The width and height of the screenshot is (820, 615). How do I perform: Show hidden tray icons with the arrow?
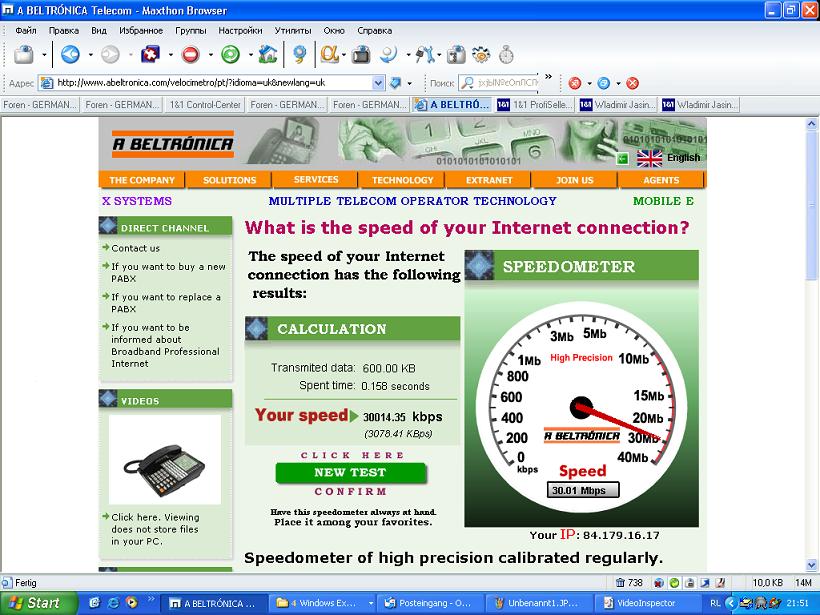pos(732,603)
